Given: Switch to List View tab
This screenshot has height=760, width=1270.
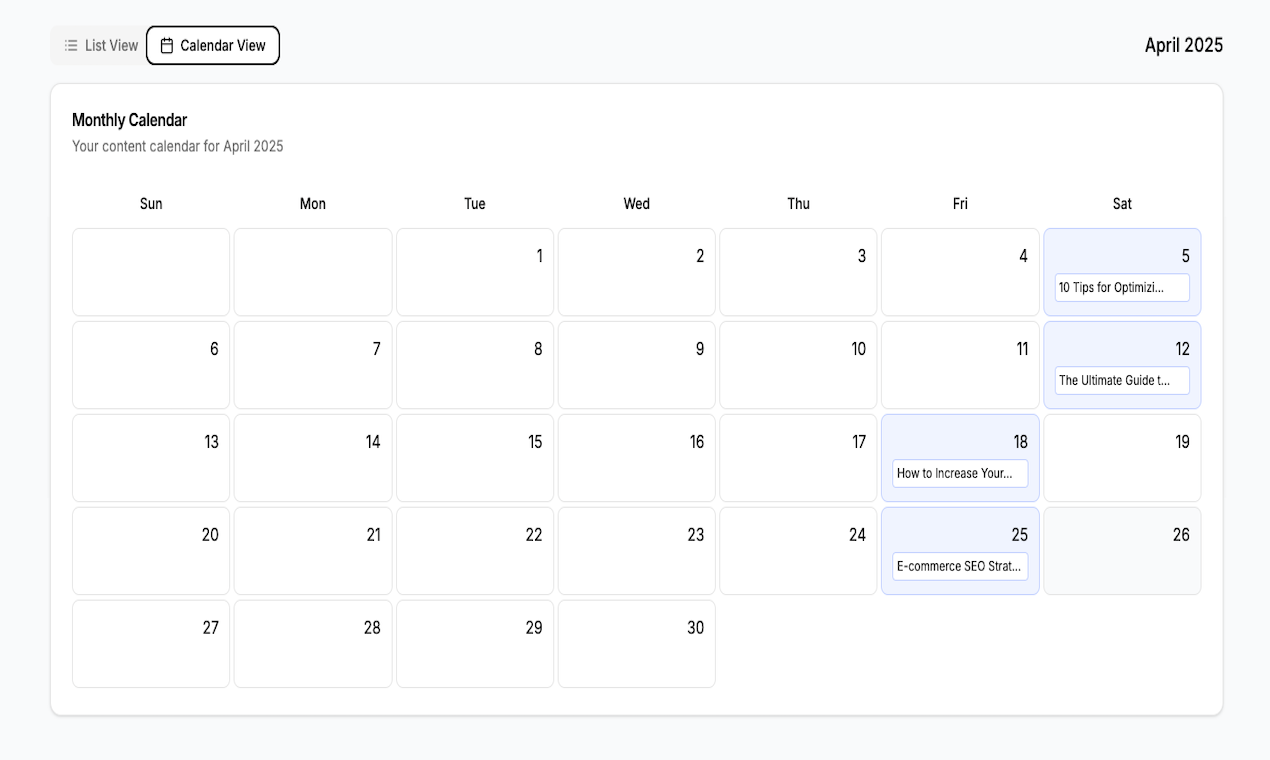Looking at the screenshot, I should click(x=101, y=46).
